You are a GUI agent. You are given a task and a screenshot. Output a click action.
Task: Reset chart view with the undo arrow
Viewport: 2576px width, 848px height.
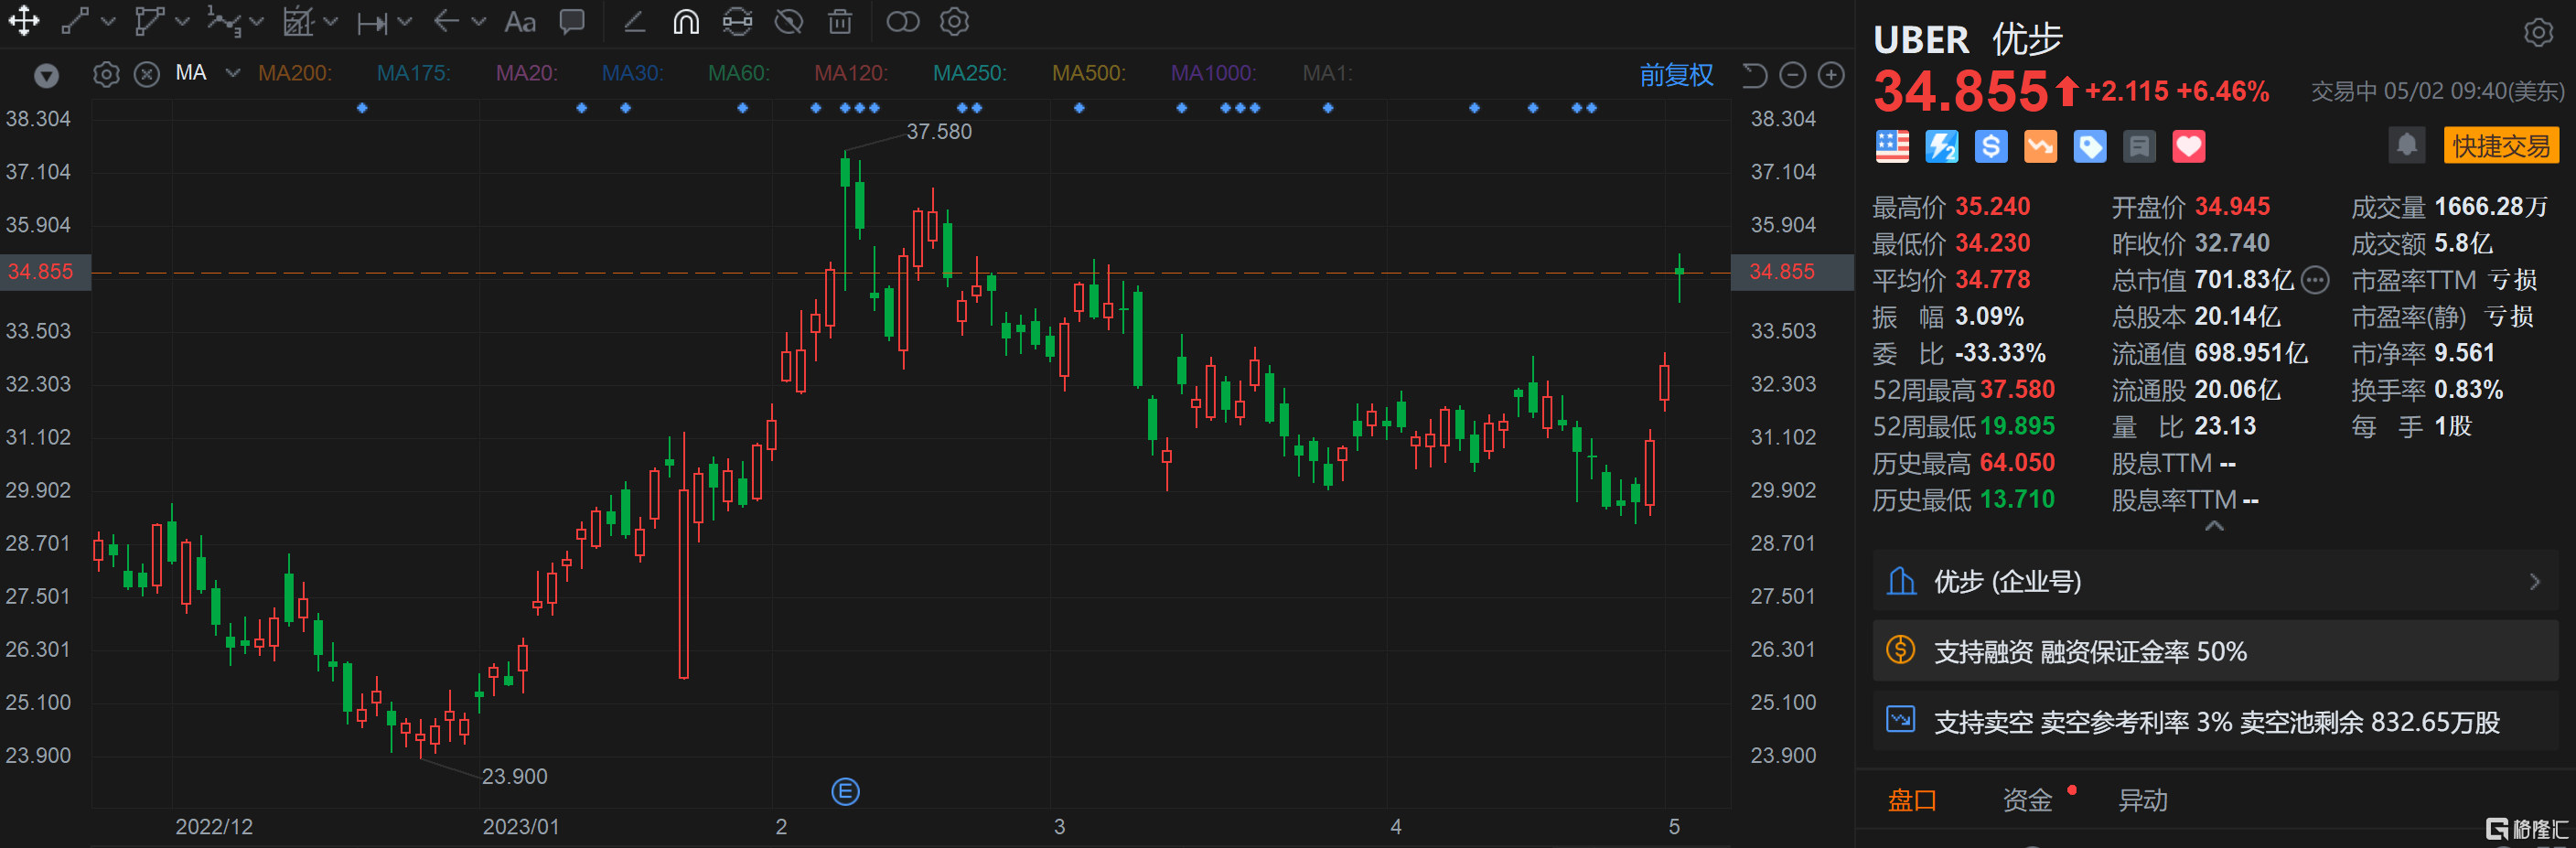[x=1755, y=75]
